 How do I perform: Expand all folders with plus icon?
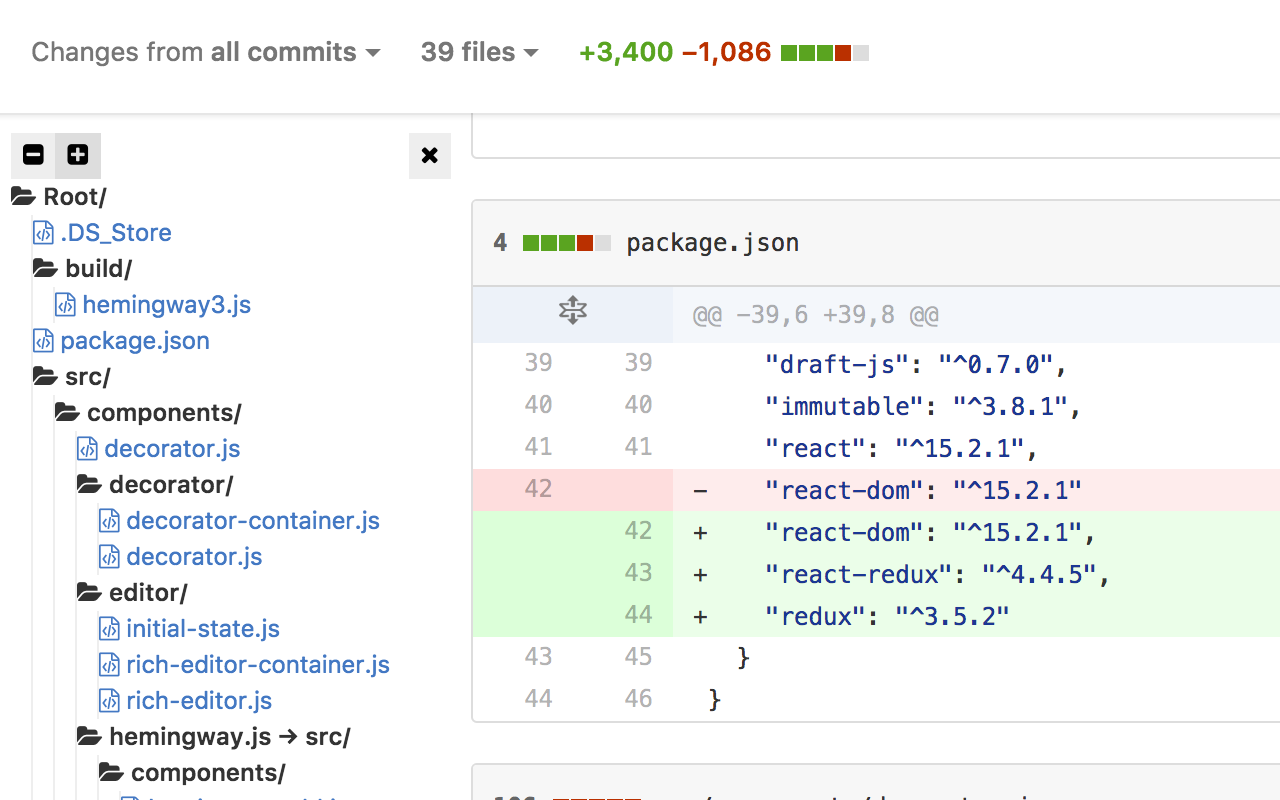coord(78,155)
